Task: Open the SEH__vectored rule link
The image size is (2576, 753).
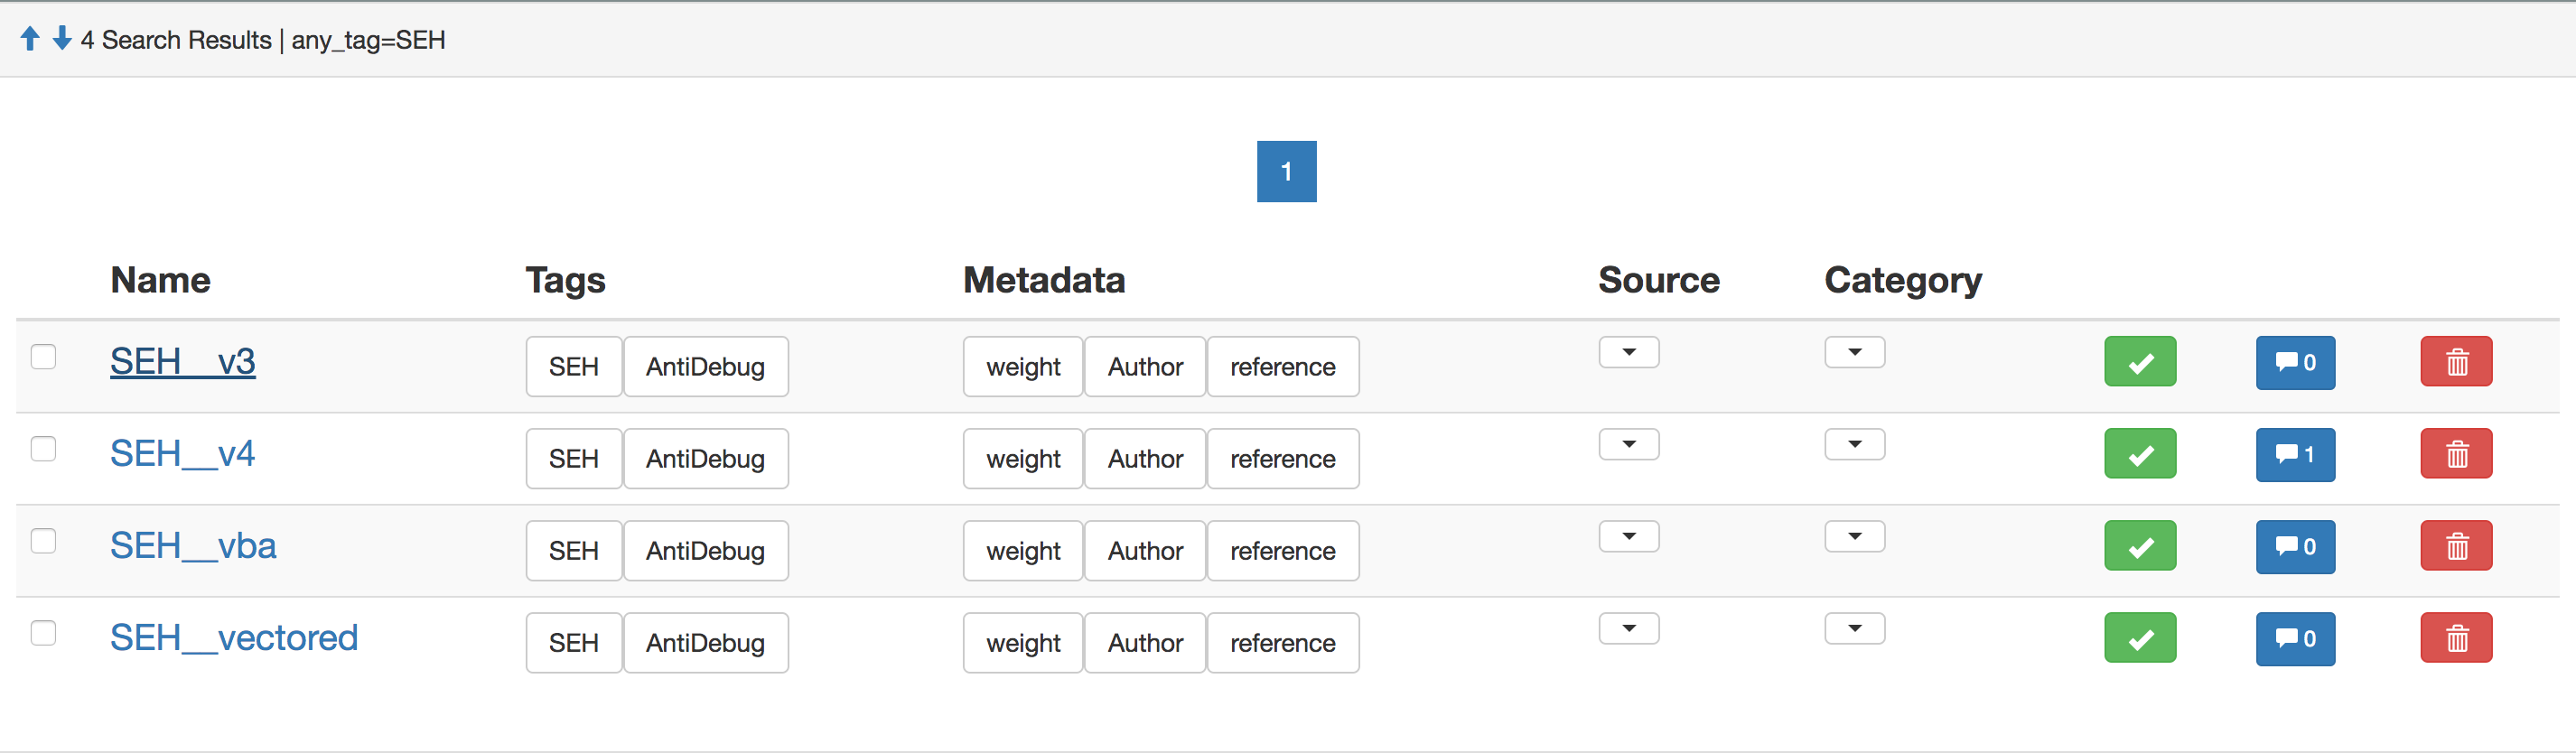Action: point(233,638)
